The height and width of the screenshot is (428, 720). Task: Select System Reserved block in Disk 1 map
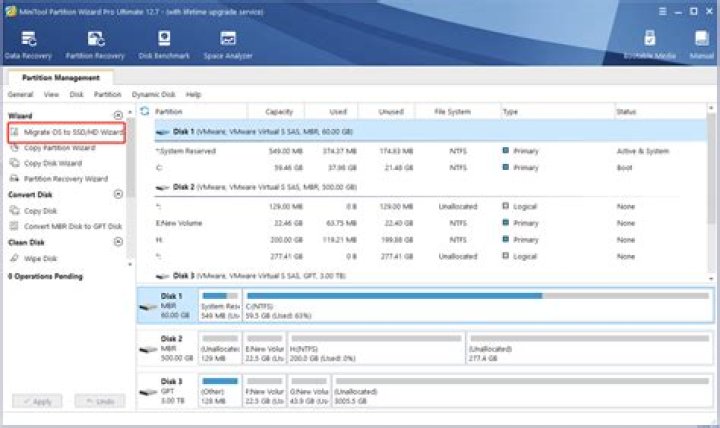tap(220, 305)
